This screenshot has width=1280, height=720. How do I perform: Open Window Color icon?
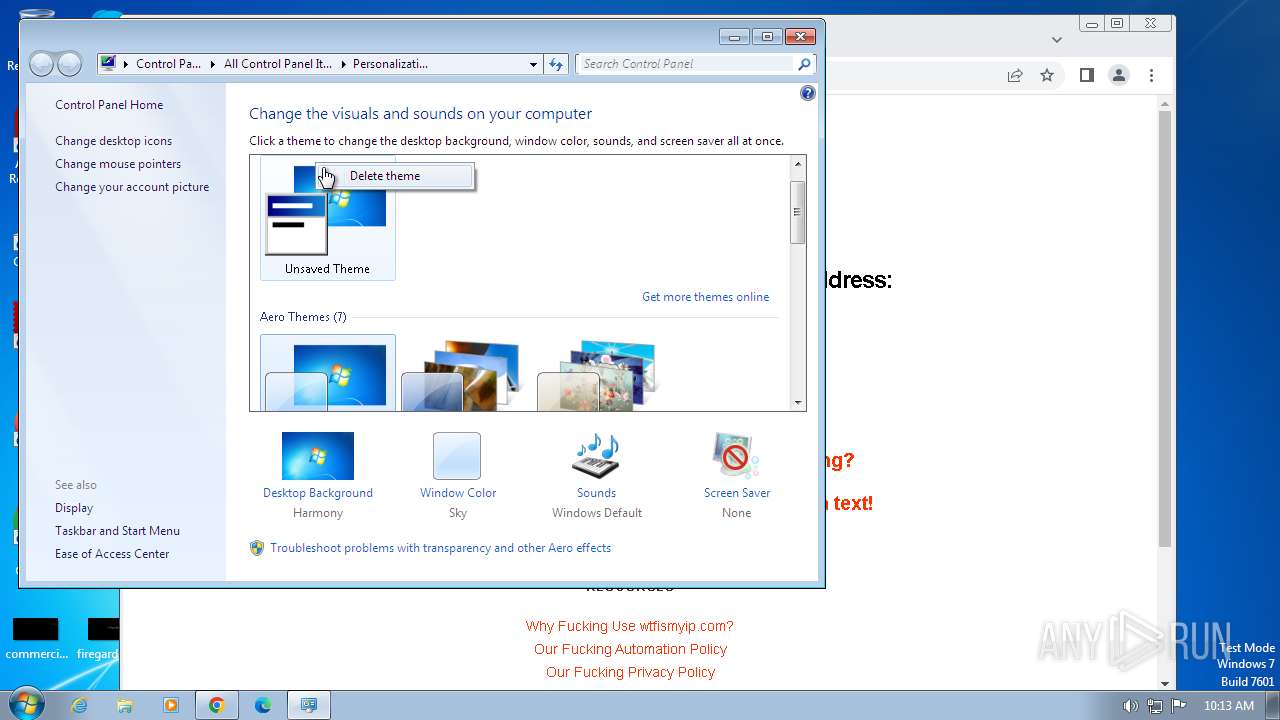[x=457, y=456]
